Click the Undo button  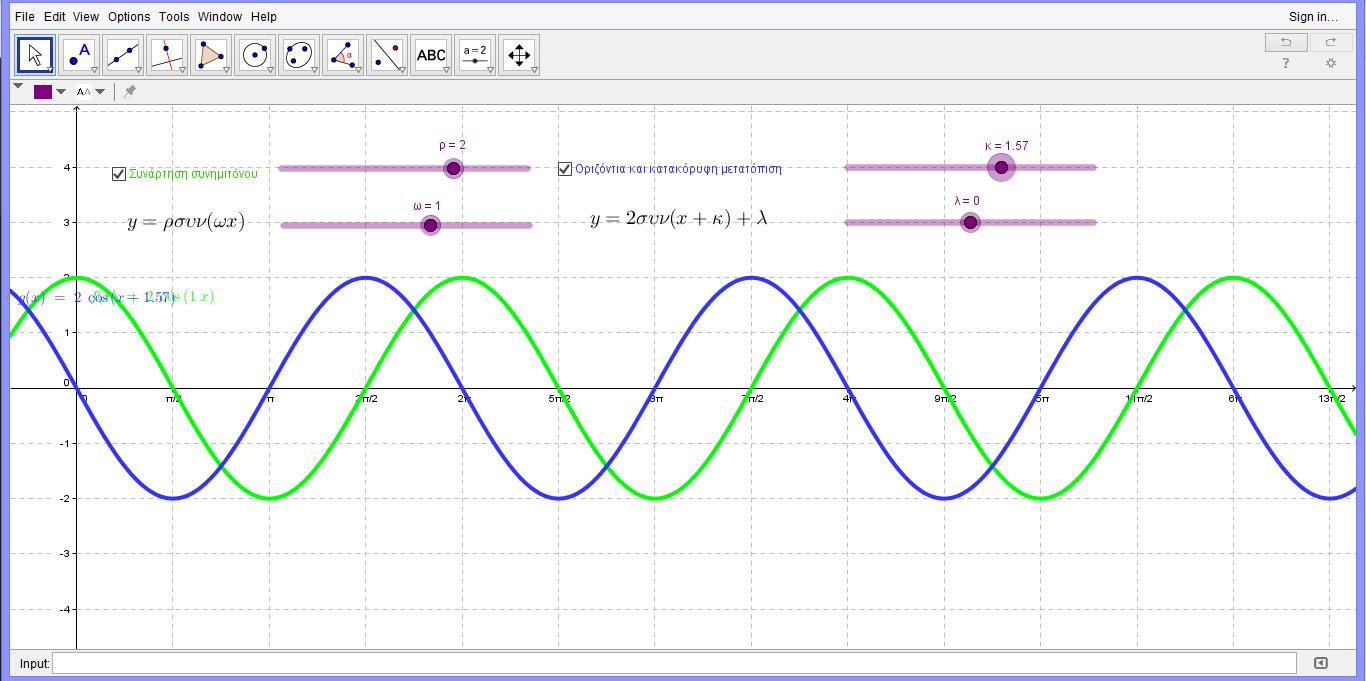point(1286,42)
